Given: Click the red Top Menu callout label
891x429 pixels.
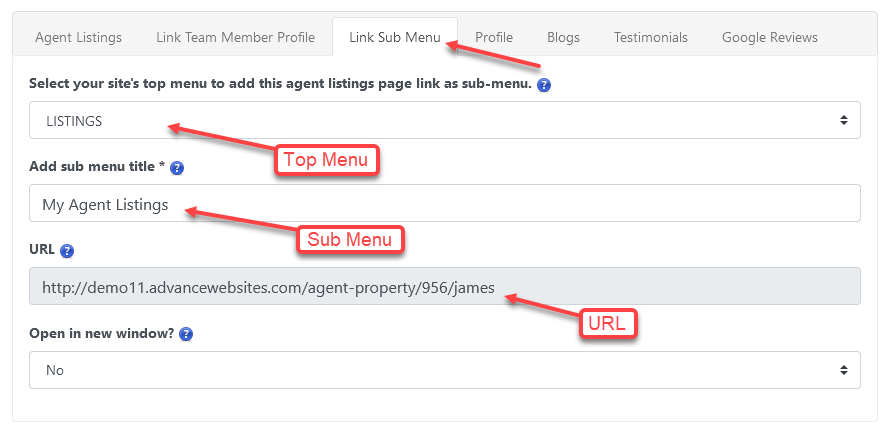Looking at the screenshot, I should pyautogui.click(x=326, y=160).
